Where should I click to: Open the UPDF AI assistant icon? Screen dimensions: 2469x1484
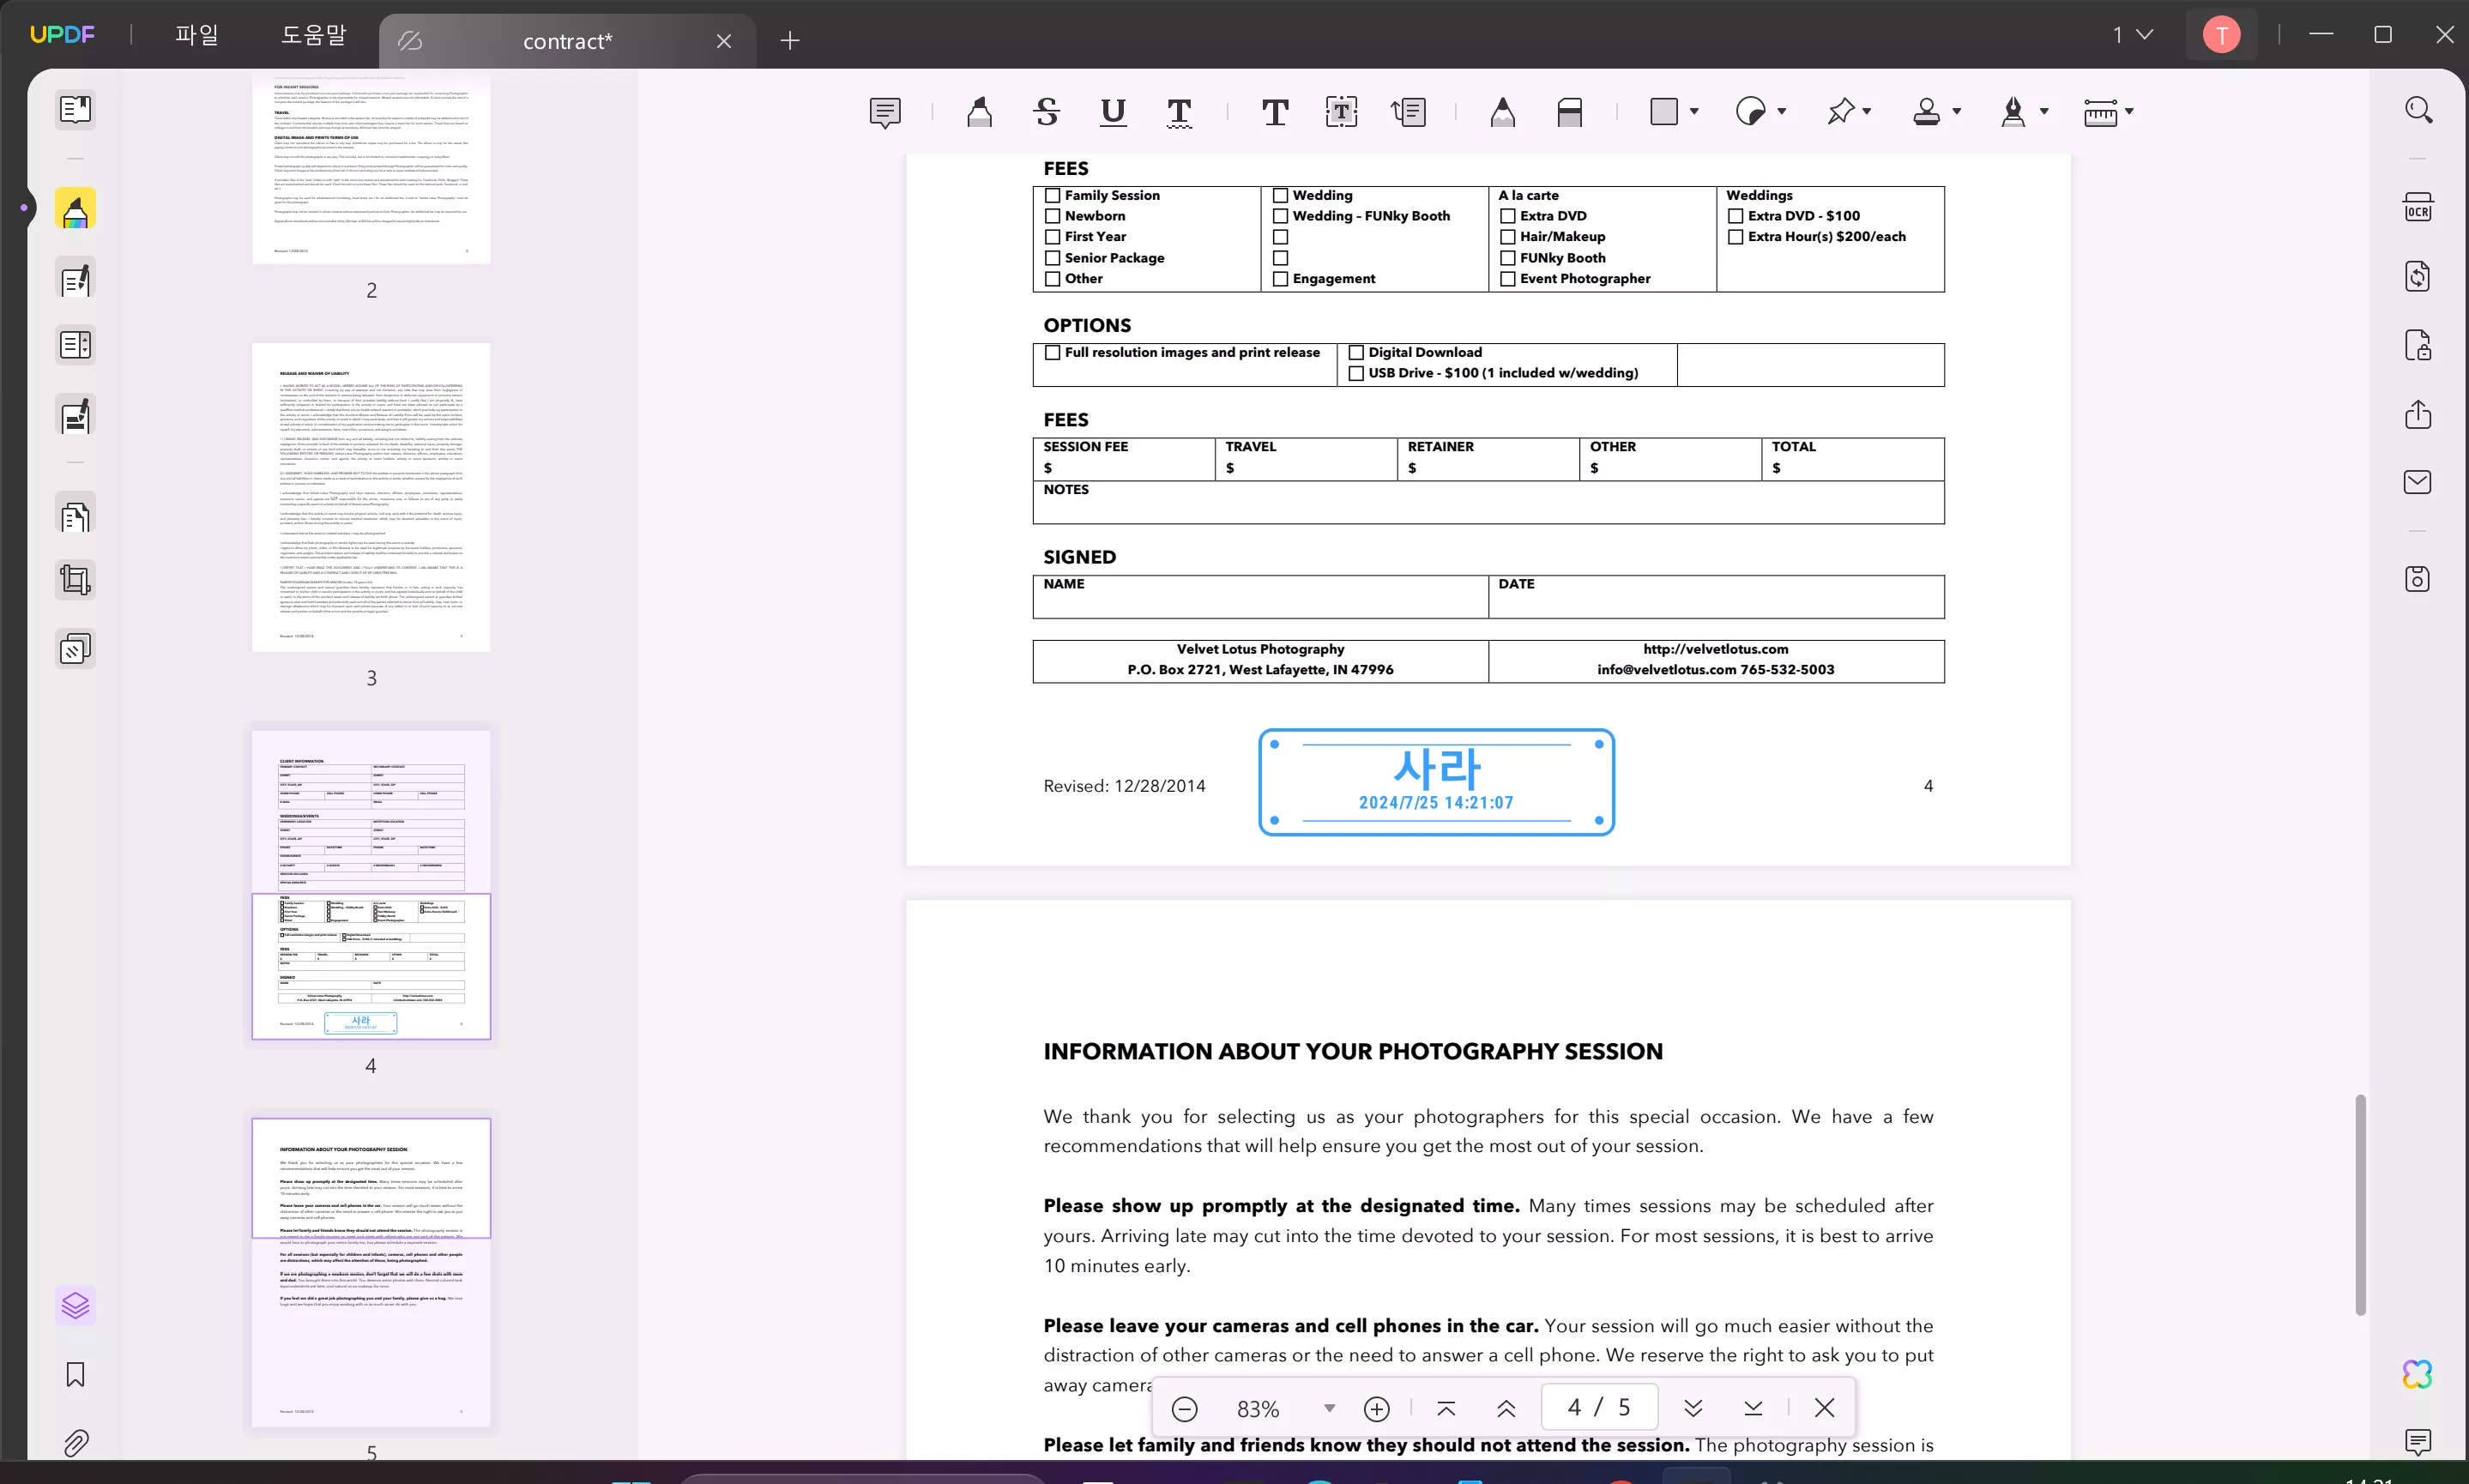click(x=2418, y=1375)
